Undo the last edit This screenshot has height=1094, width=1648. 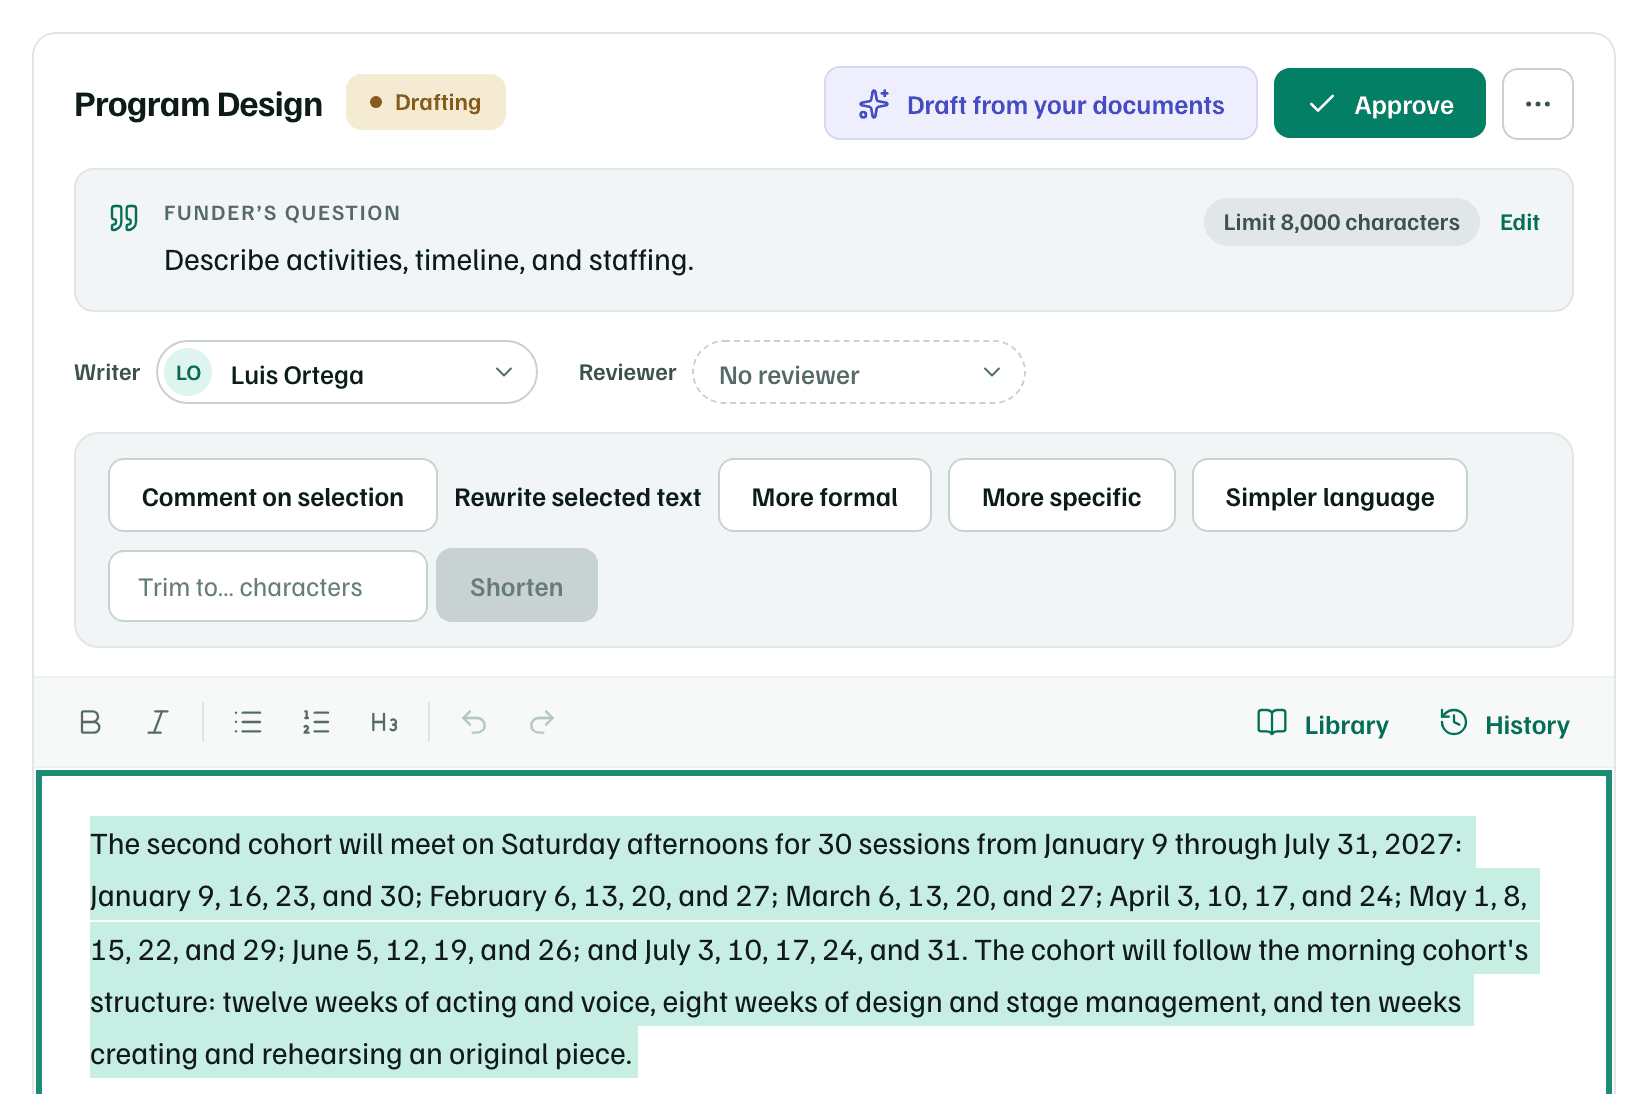tap(474, 722)
